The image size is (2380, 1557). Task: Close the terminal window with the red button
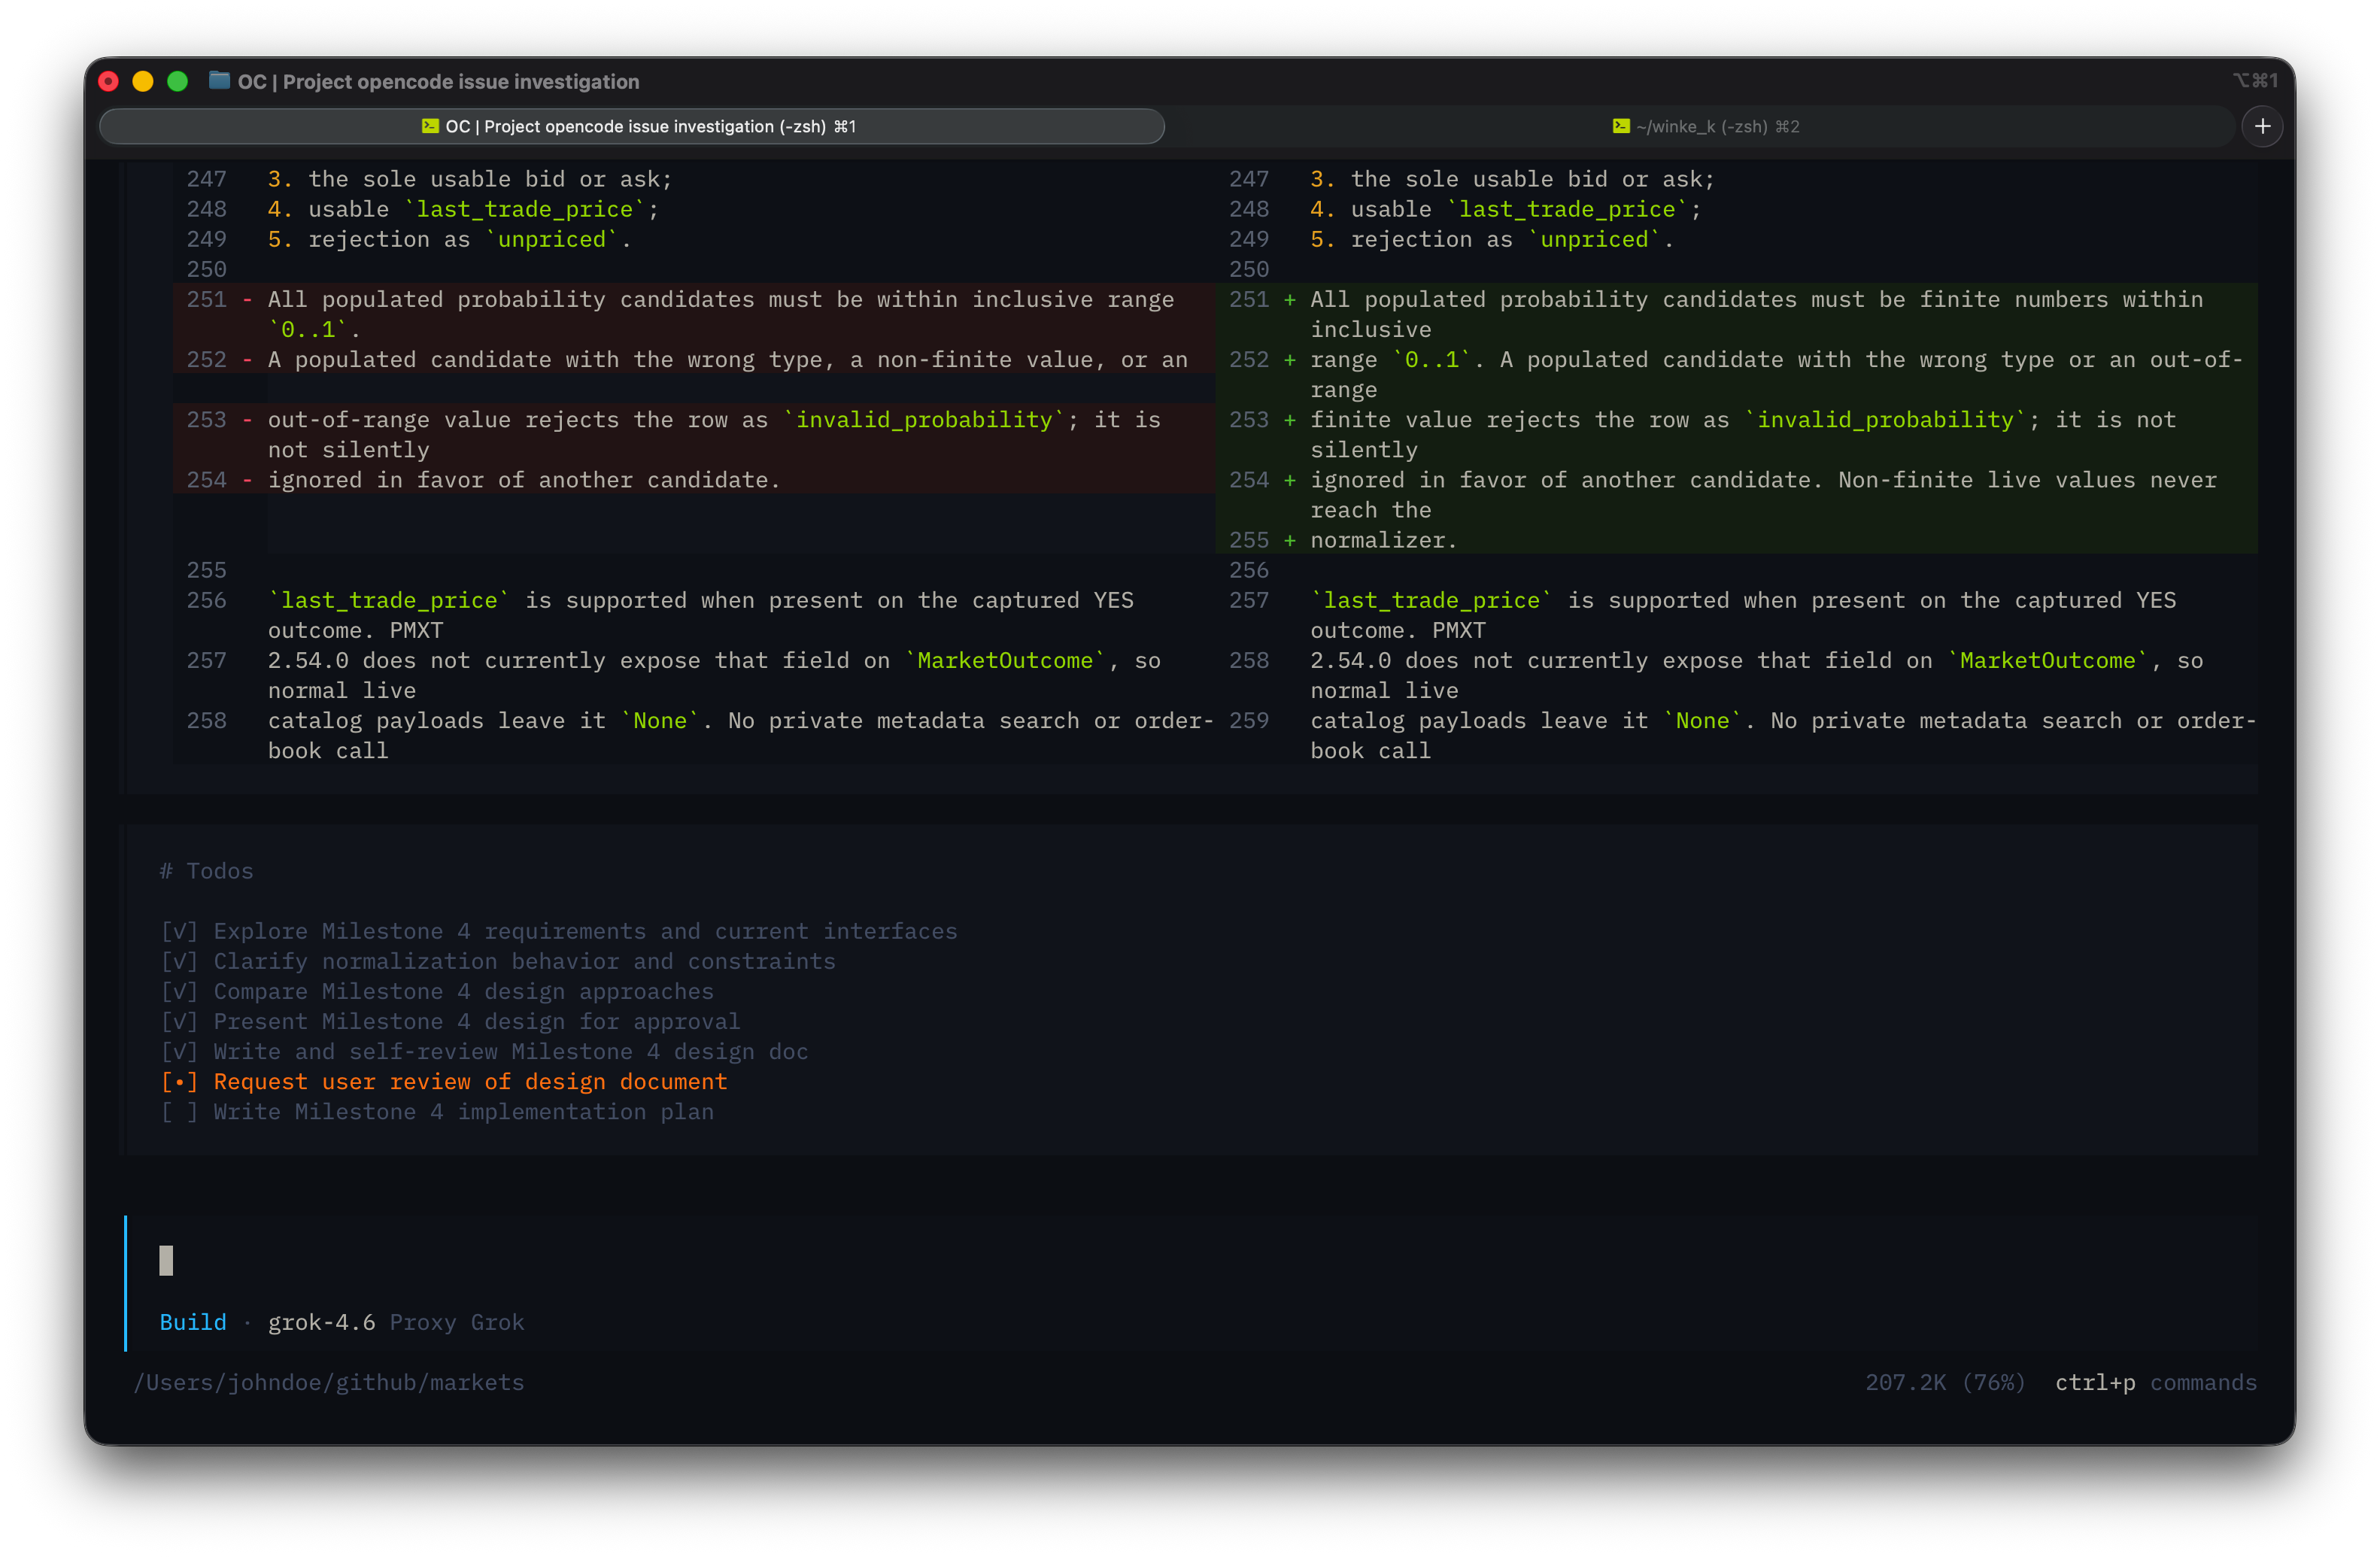click(x=109, y=81)
